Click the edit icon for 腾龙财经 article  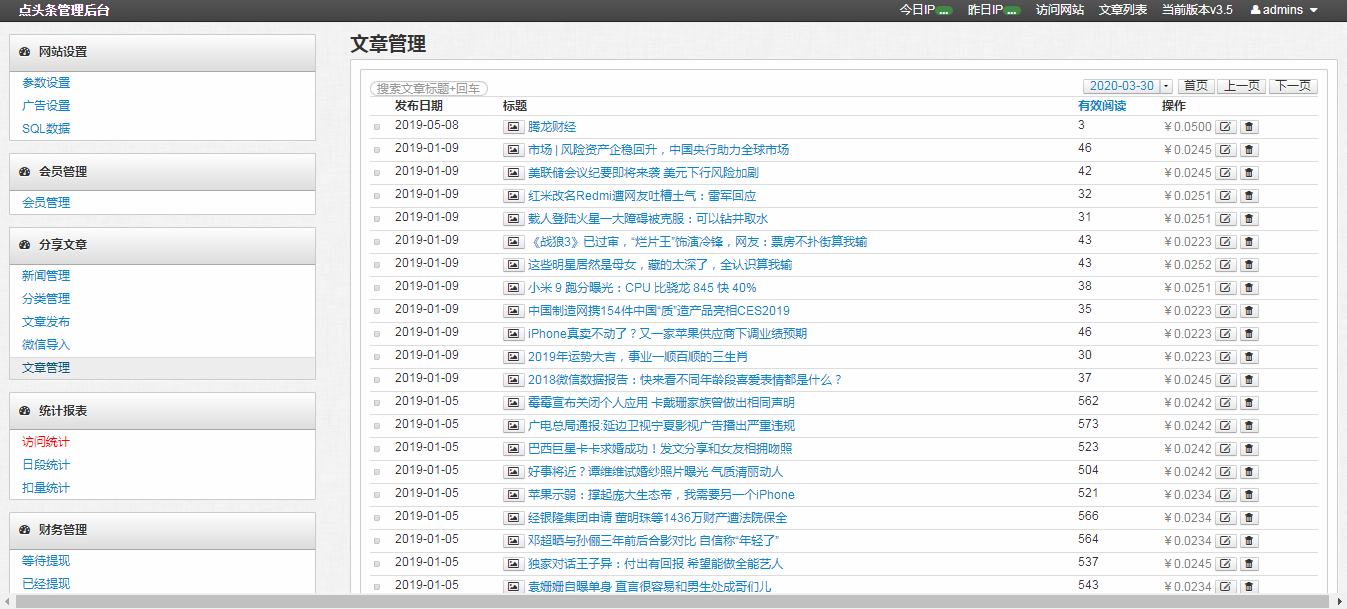tap(1225, 127)
